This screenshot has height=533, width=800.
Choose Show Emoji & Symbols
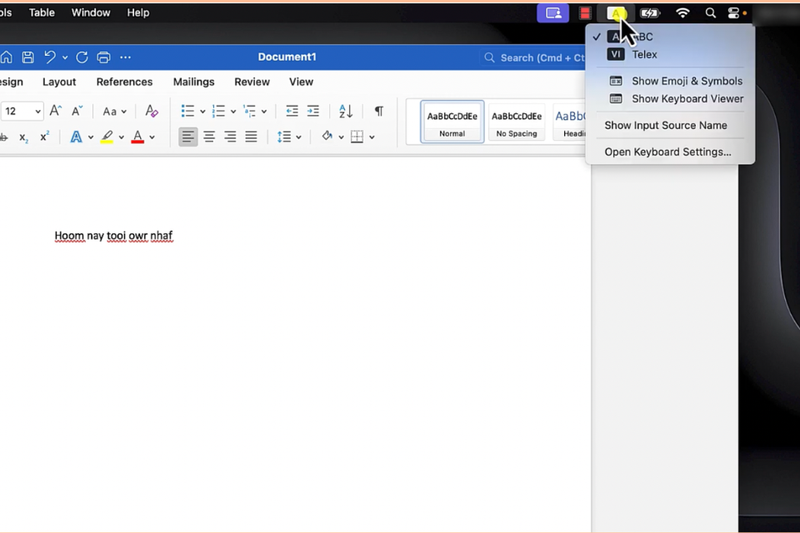(x=670, y=81)
